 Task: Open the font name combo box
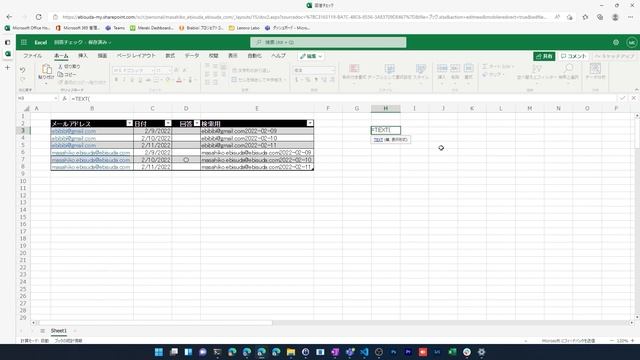point(133,70)
